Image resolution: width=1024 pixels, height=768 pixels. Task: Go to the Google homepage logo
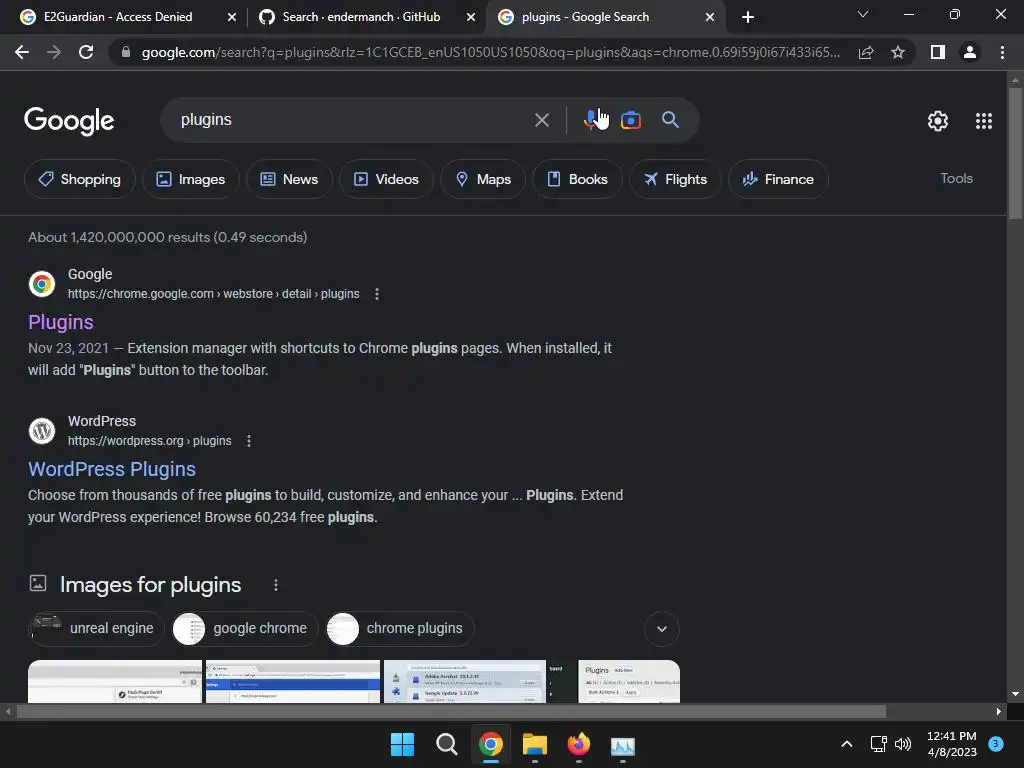[69, 121]
